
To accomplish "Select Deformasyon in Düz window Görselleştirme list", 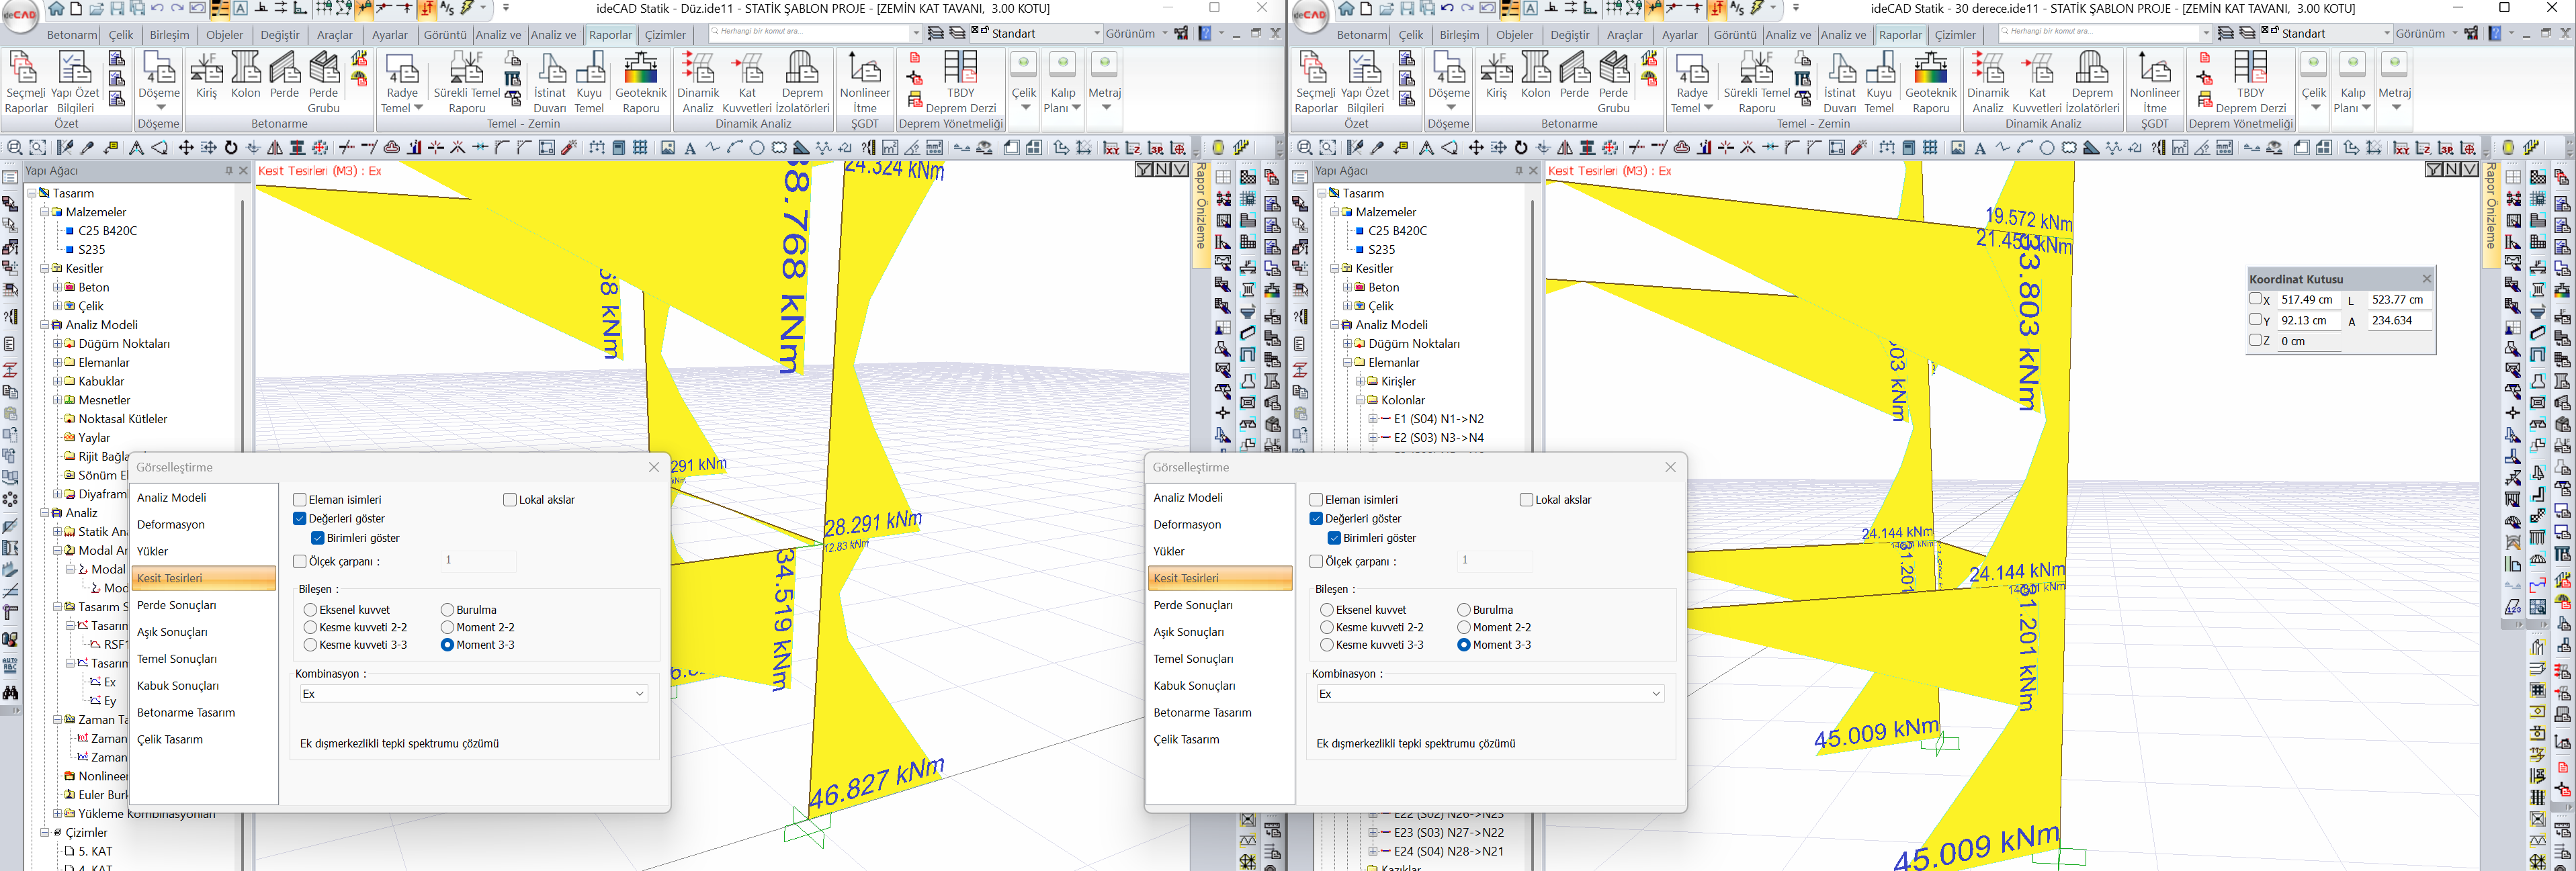I will click(203, 525).
